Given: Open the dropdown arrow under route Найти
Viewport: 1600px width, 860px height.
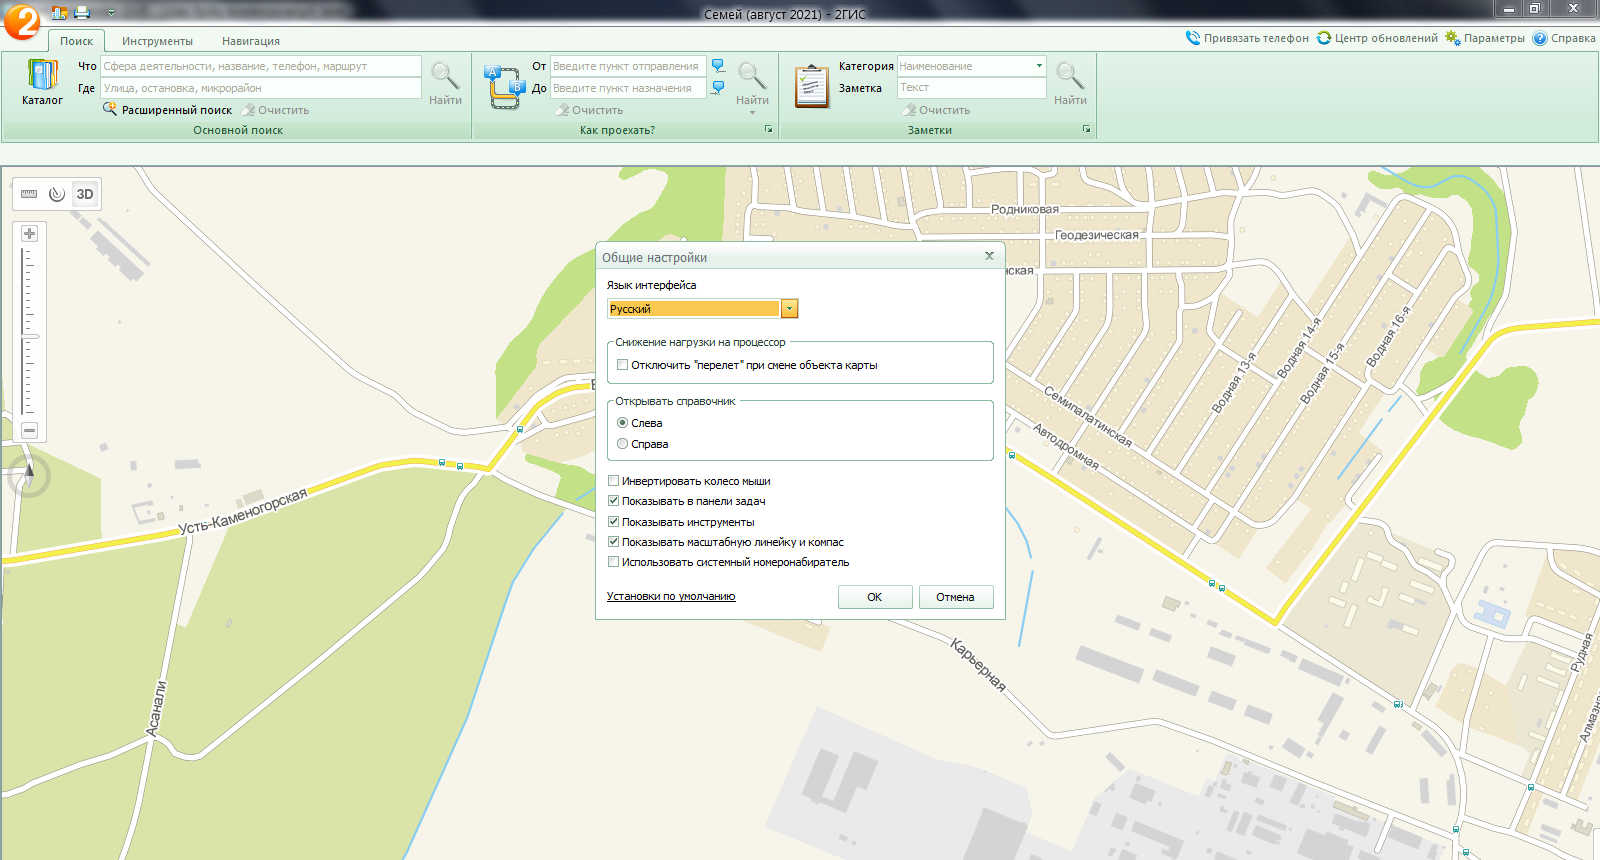Looking at the screenshot, I should pyautogui.click(x=752, y=113).
